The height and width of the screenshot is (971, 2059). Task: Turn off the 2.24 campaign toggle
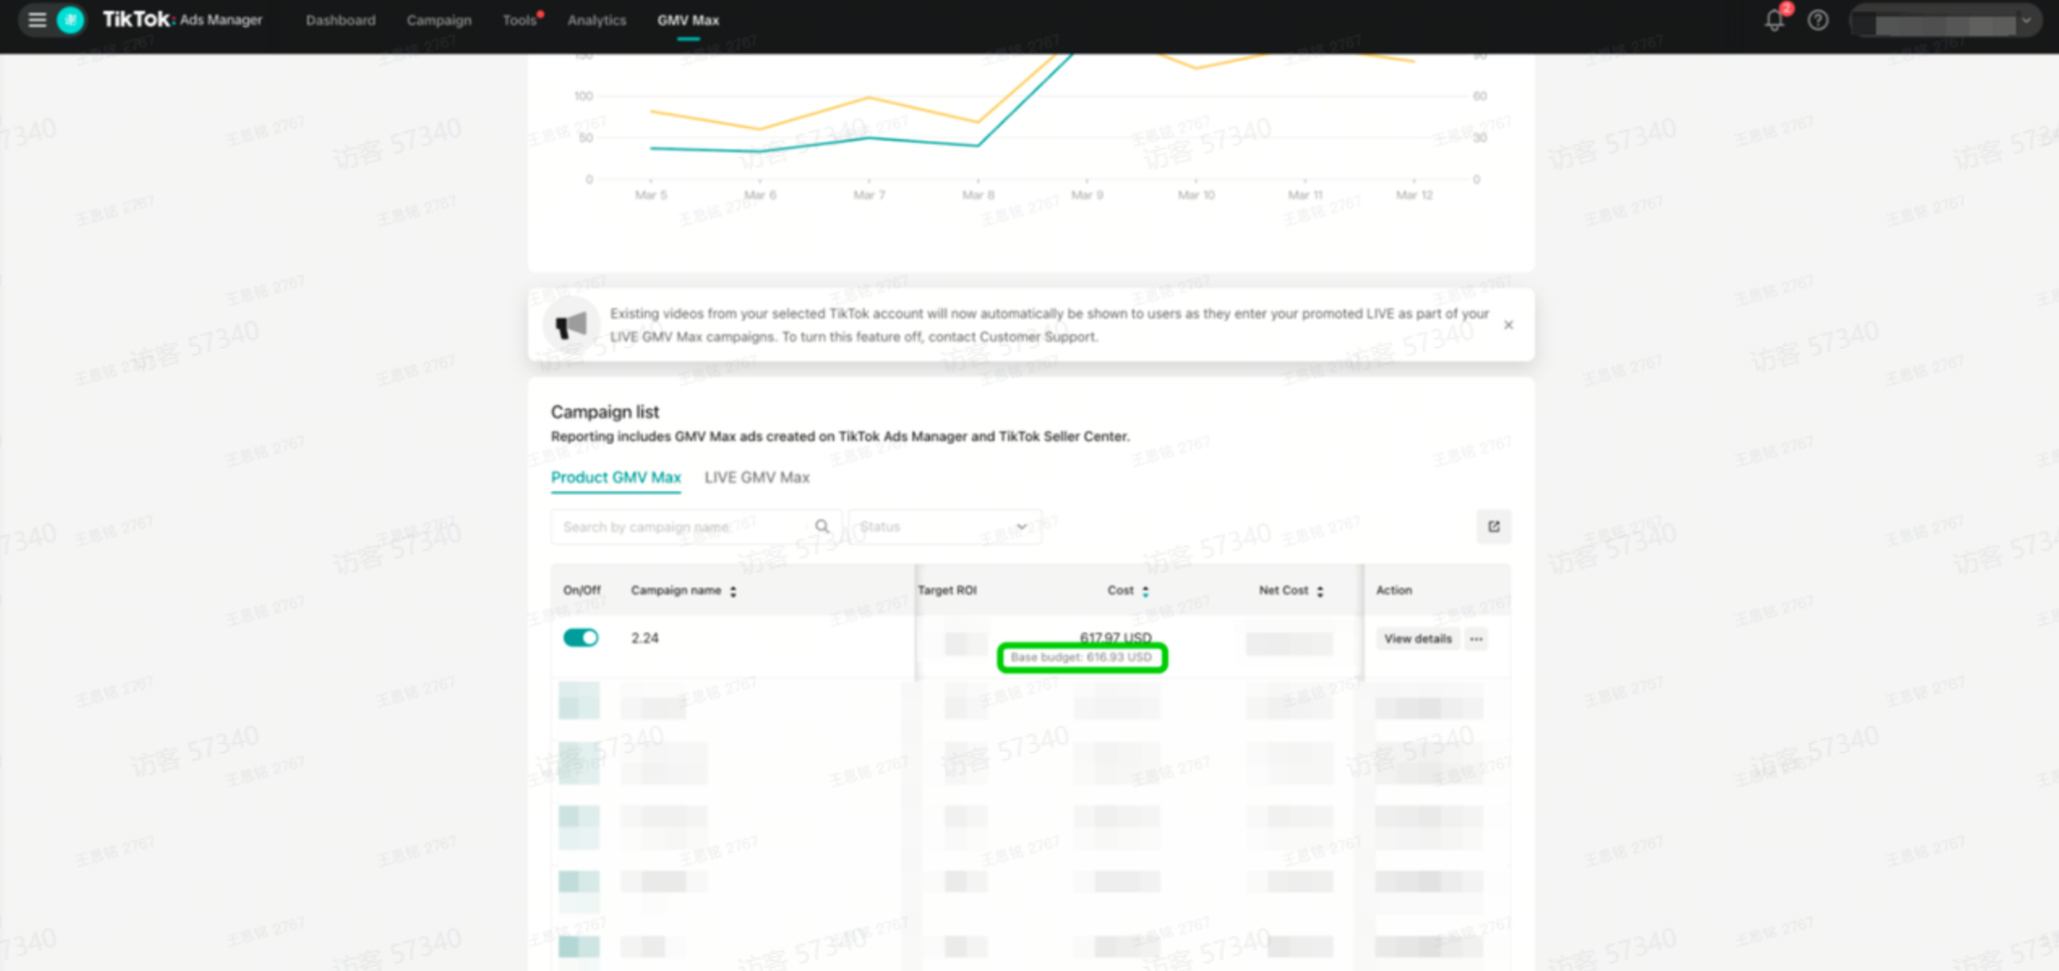pos(581,638)
